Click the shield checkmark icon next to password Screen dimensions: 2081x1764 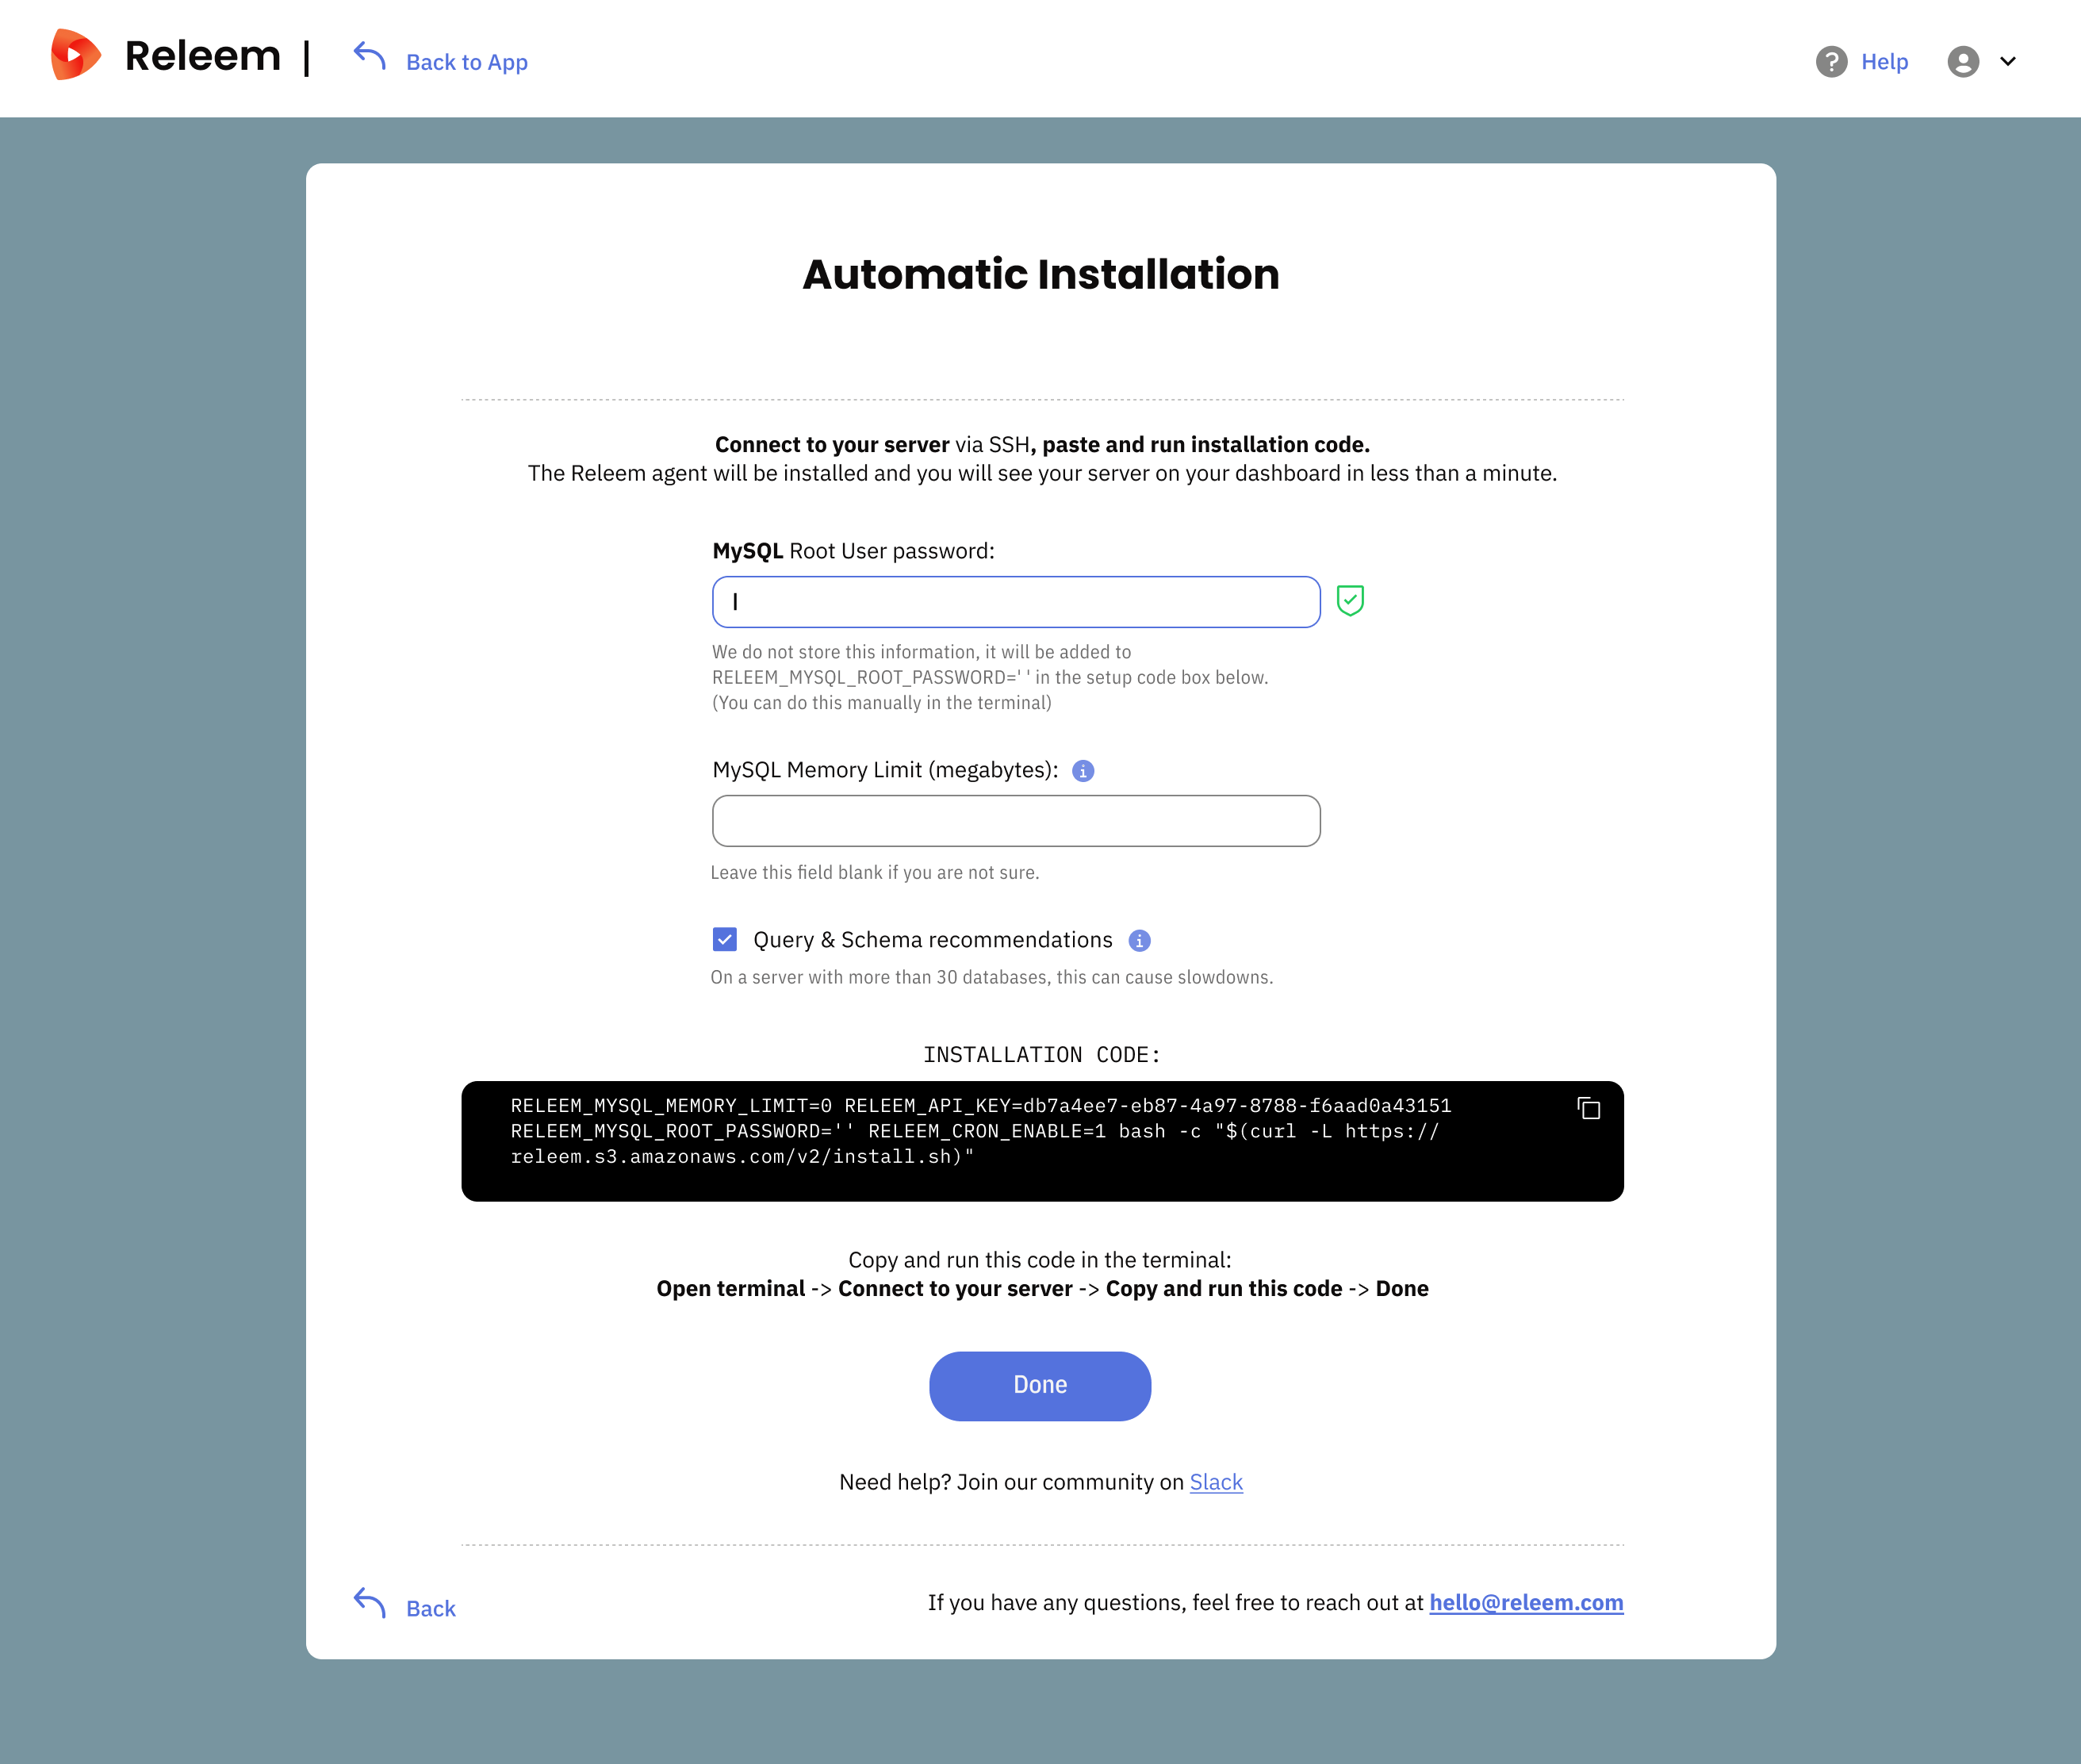click(1350, 600)
